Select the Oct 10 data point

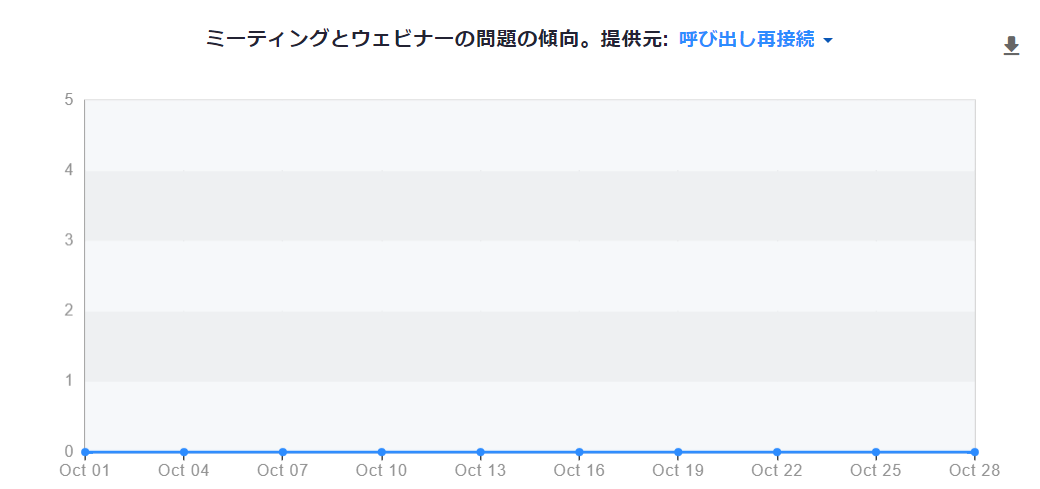pos(381,452)
